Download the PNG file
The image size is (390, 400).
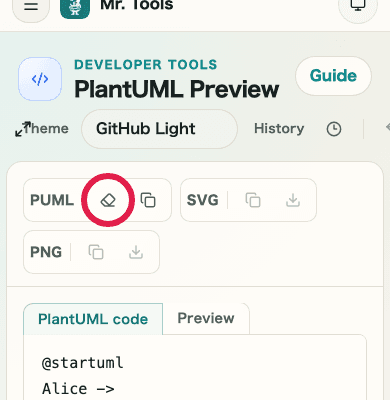[x=136, y=252]
